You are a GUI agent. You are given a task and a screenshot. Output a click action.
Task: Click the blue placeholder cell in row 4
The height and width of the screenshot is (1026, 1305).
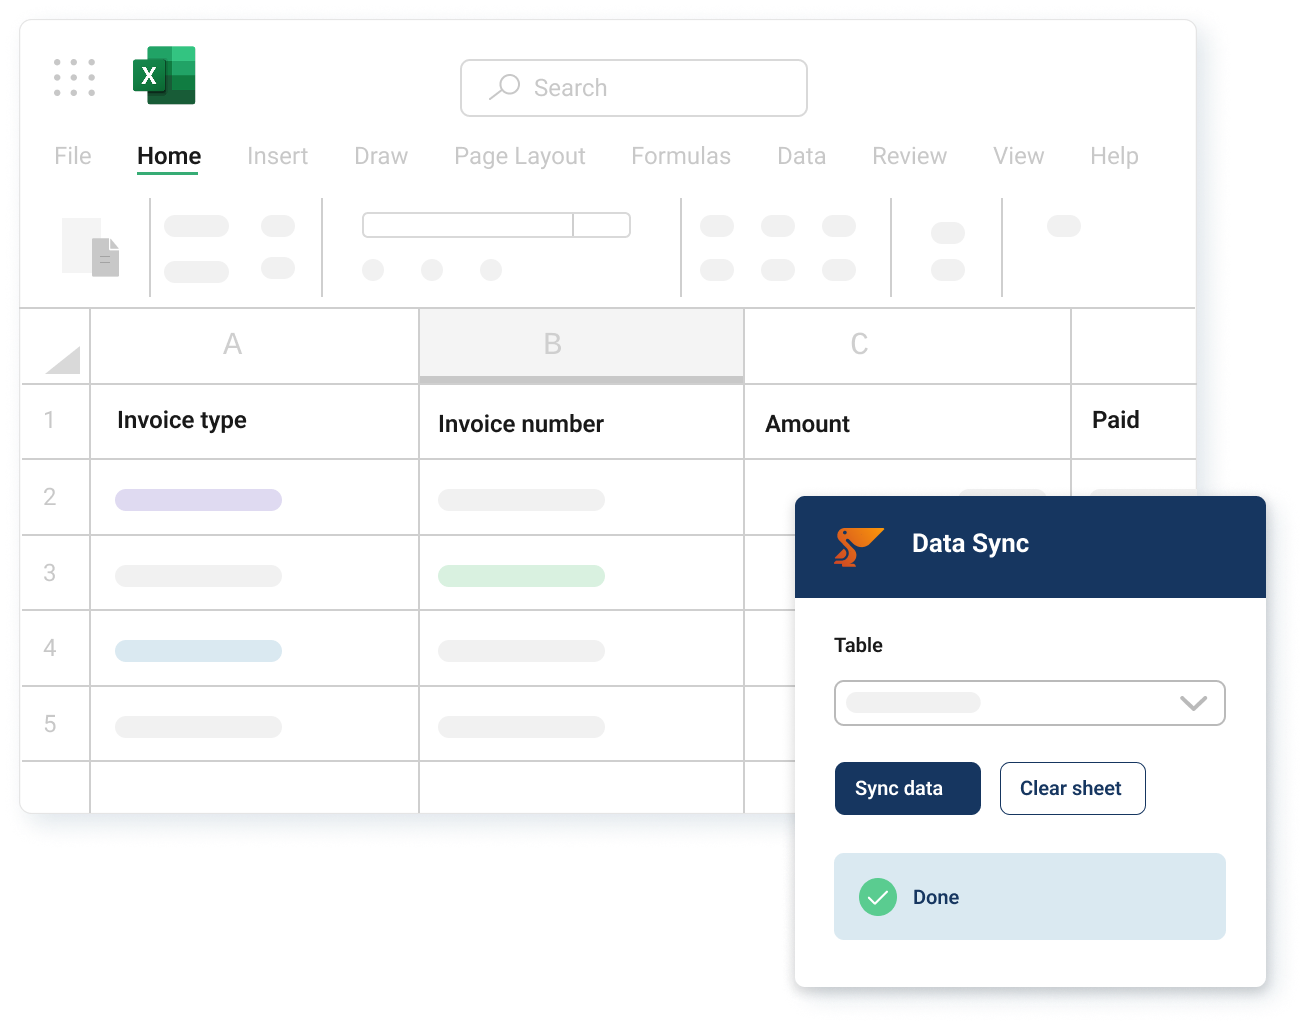point(198,651)
